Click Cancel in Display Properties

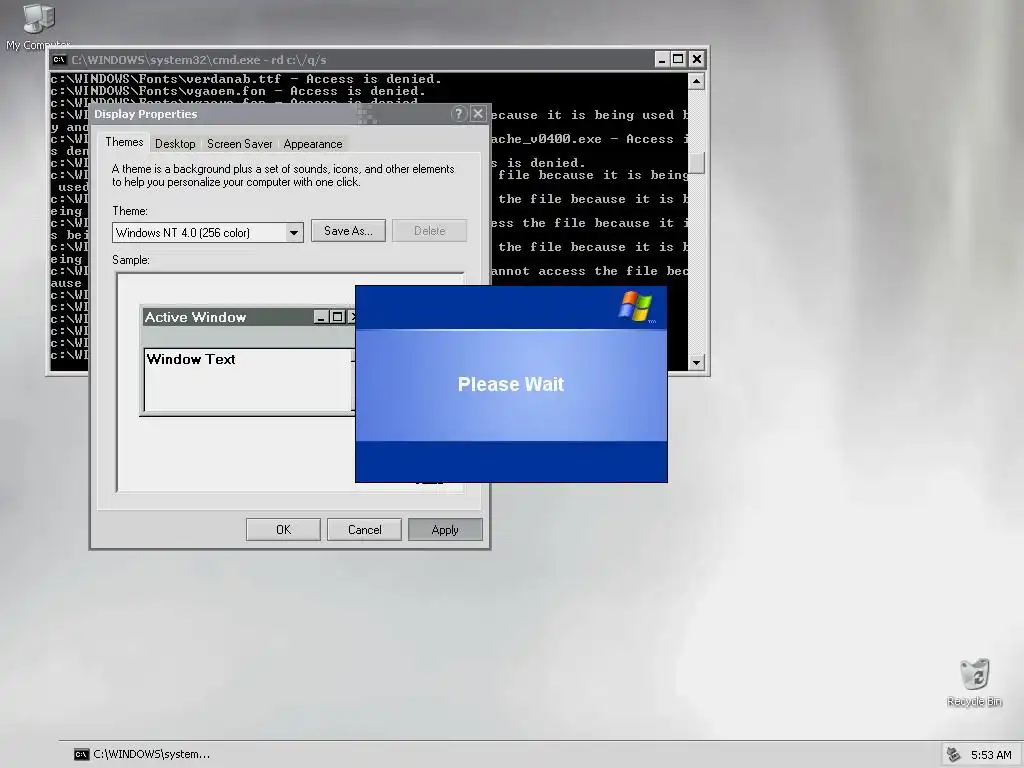click(364, 530)
